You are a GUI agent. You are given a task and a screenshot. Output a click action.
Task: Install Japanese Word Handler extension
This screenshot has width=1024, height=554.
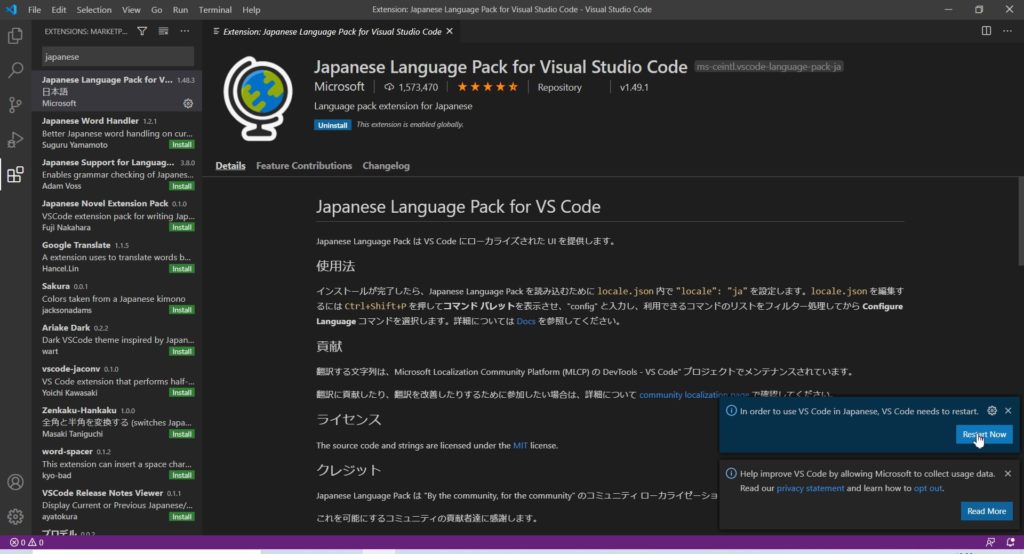(x=182, y=144)
